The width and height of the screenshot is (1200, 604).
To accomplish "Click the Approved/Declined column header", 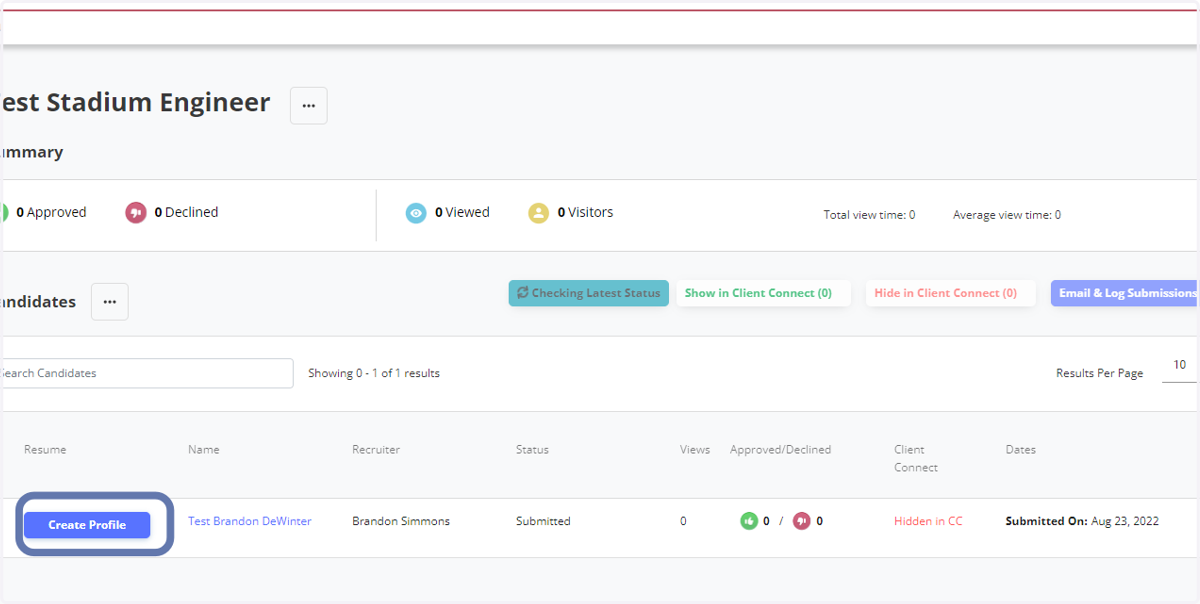I will tap(780, 450).
